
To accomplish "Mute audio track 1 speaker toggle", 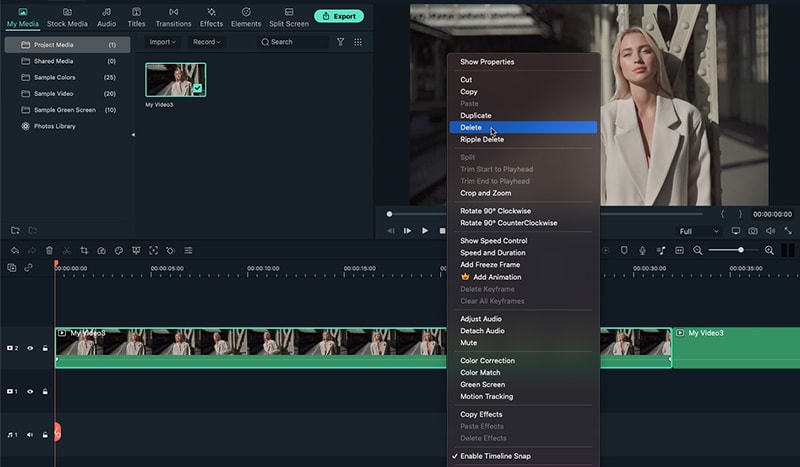I will point(30,435).
